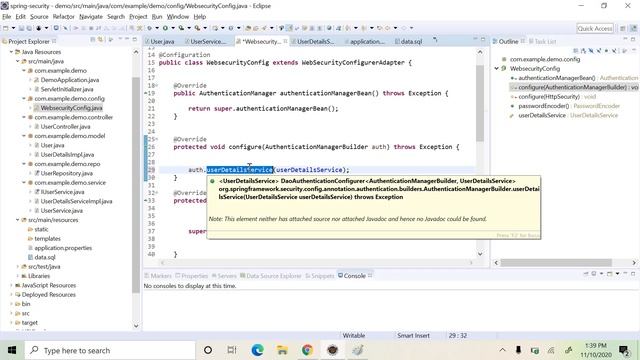Switch to the application... editor tab

click(364, 41)
